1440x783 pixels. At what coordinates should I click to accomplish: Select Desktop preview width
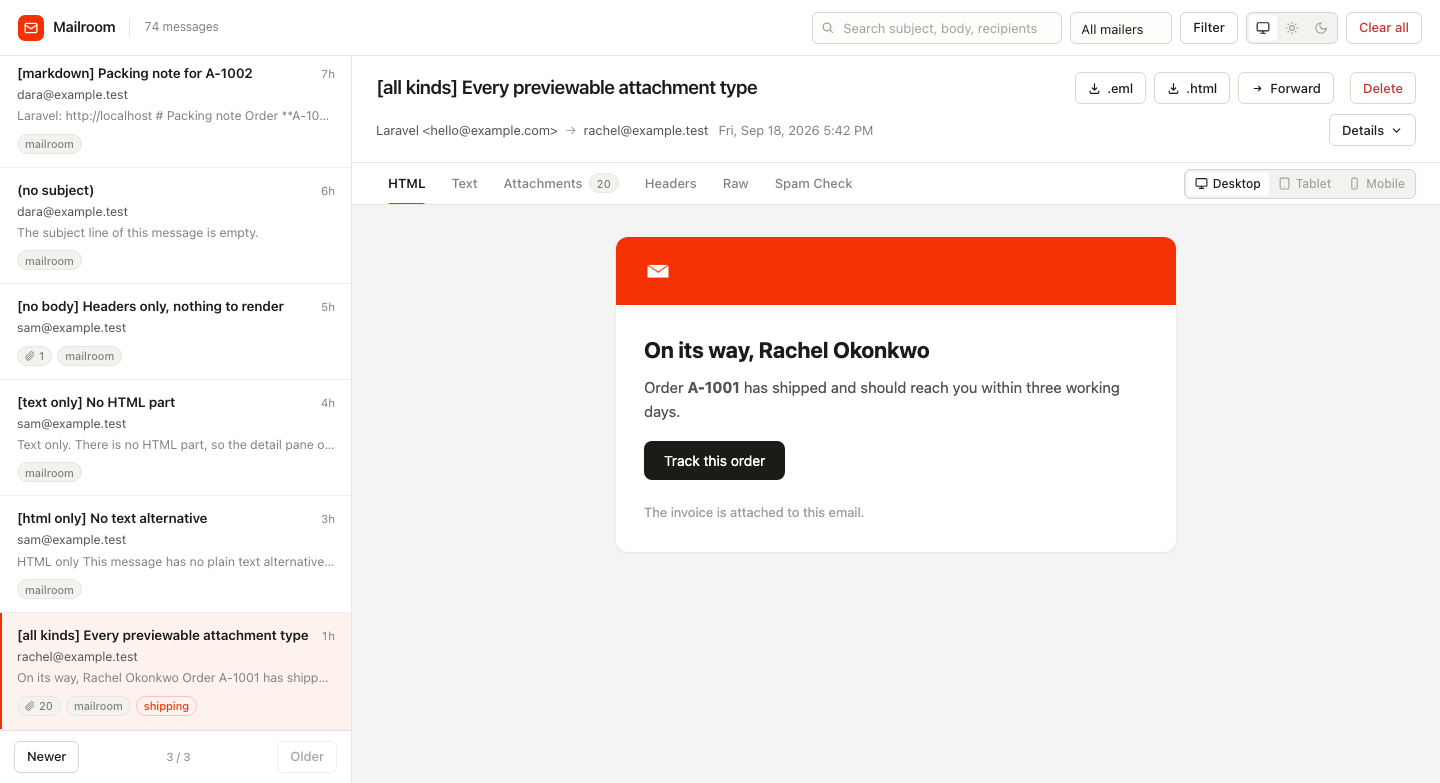coord(1227,184)
